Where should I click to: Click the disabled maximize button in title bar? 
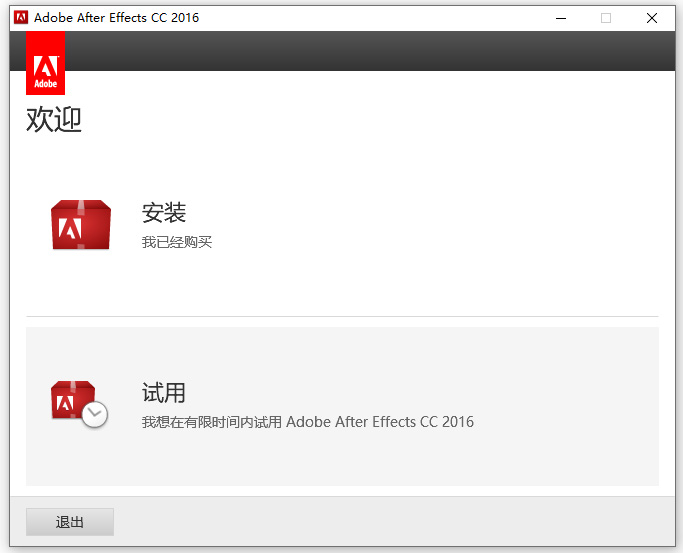[x=606, y=18]
